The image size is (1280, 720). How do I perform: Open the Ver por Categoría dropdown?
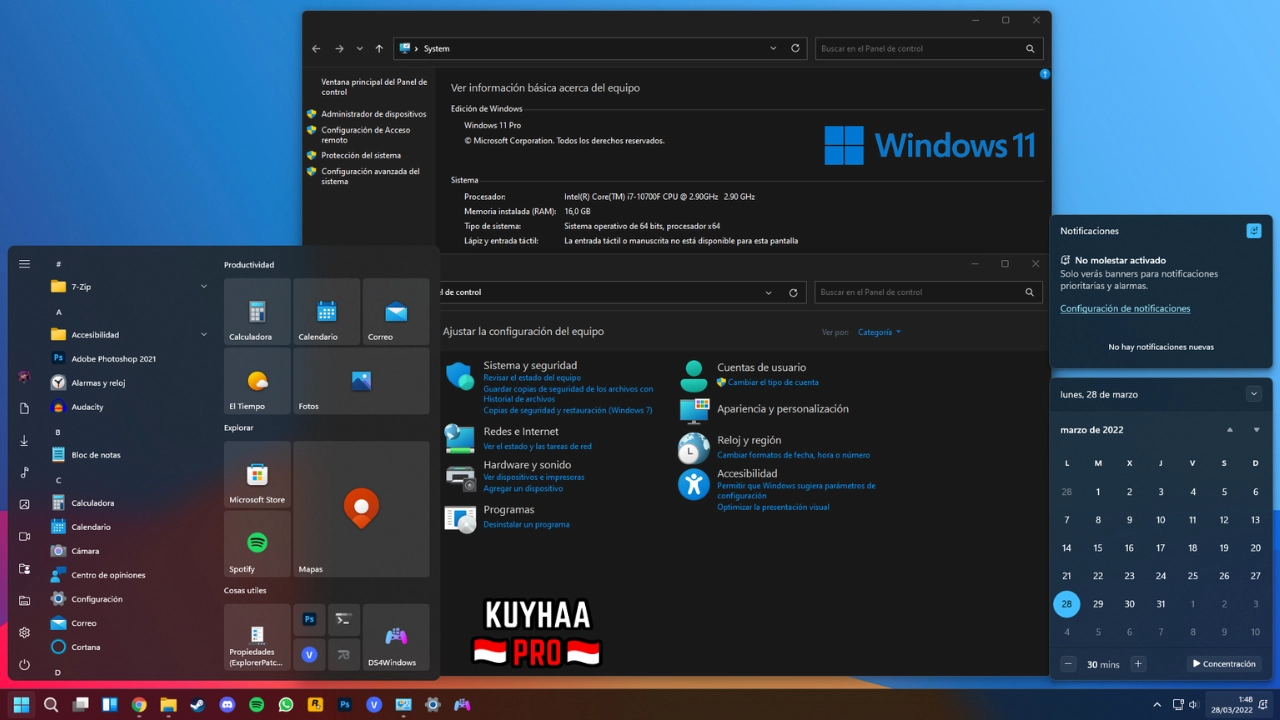[x=879, y=332]
